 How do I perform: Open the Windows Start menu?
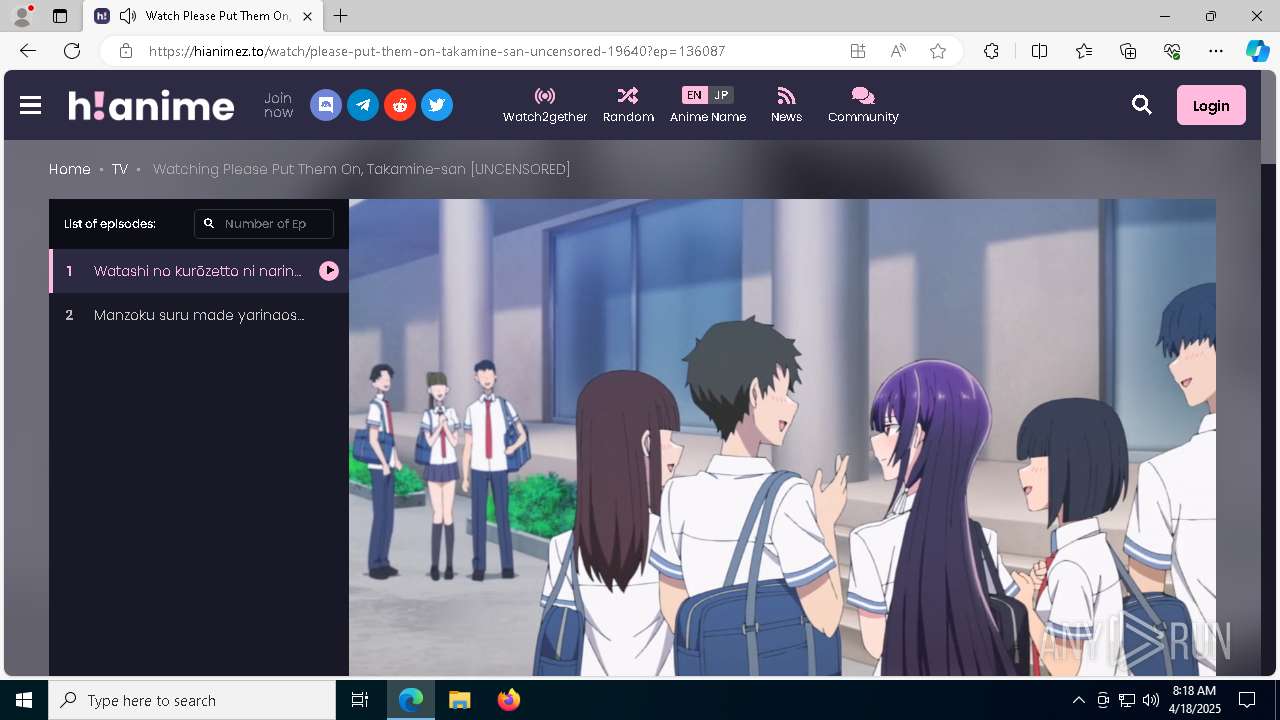pos(24,700)
